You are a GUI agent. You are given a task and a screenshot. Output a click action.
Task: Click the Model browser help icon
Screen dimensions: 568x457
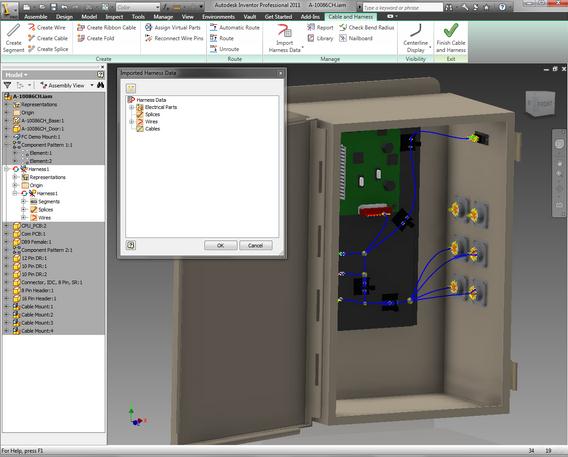100,75
